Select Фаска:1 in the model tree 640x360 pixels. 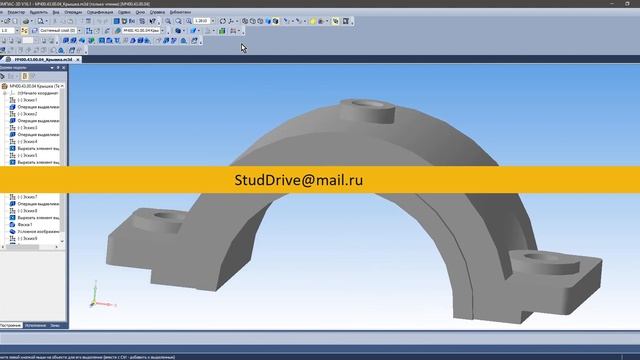[24, 224]
